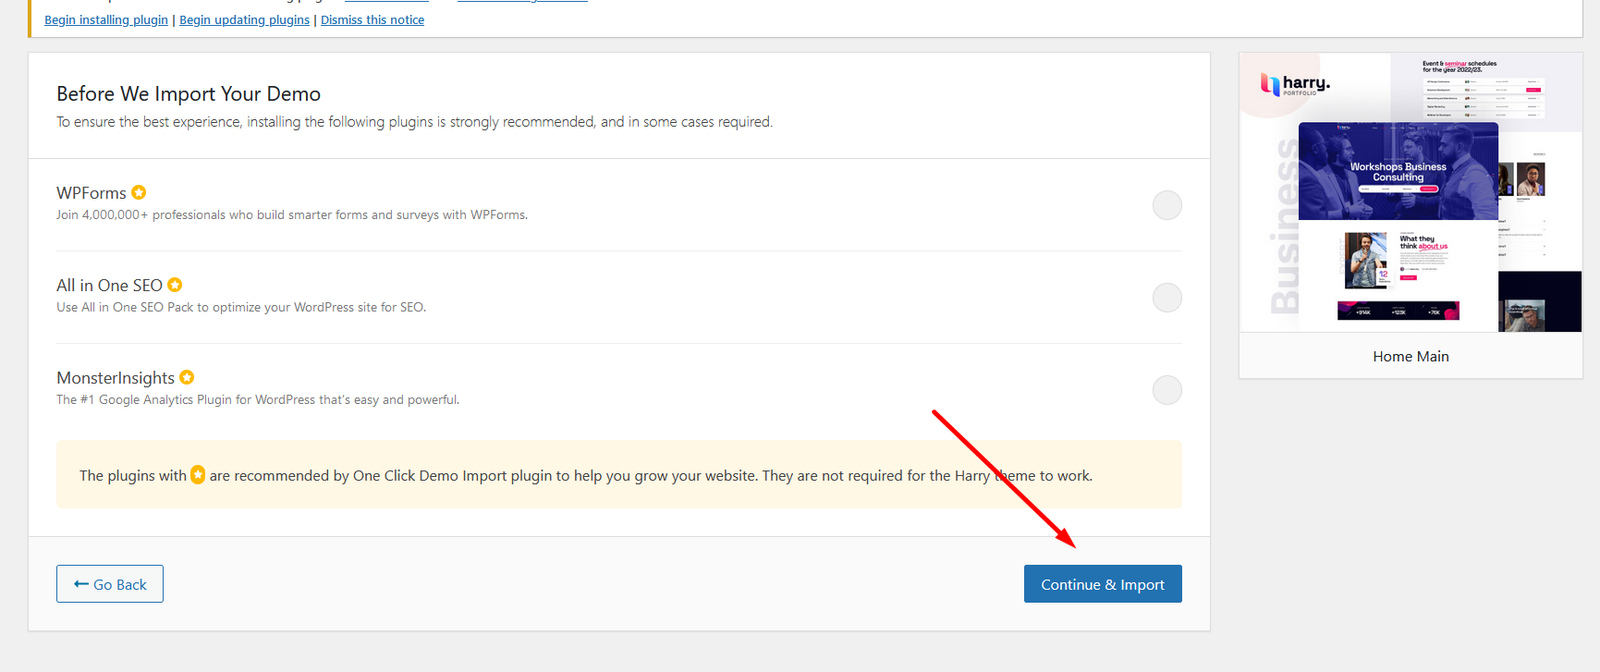Click the #1 Google Analytics Plugin description
Viewport: 1600px width, 672px height.
tap(258, 400)
